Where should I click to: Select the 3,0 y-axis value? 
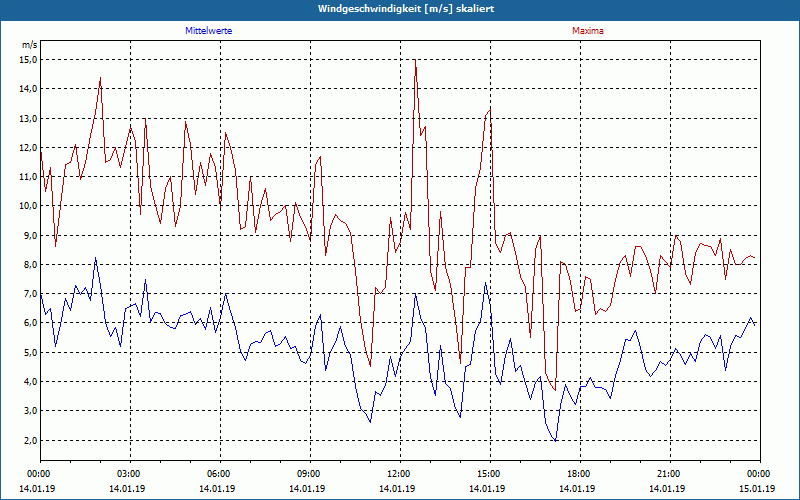(31, 410)
